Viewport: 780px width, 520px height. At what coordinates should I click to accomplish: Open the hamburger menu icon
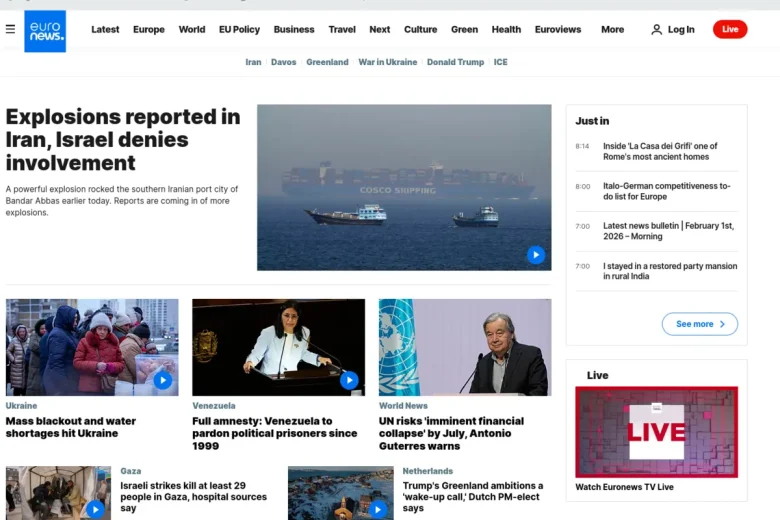click(x=10, y=29)
